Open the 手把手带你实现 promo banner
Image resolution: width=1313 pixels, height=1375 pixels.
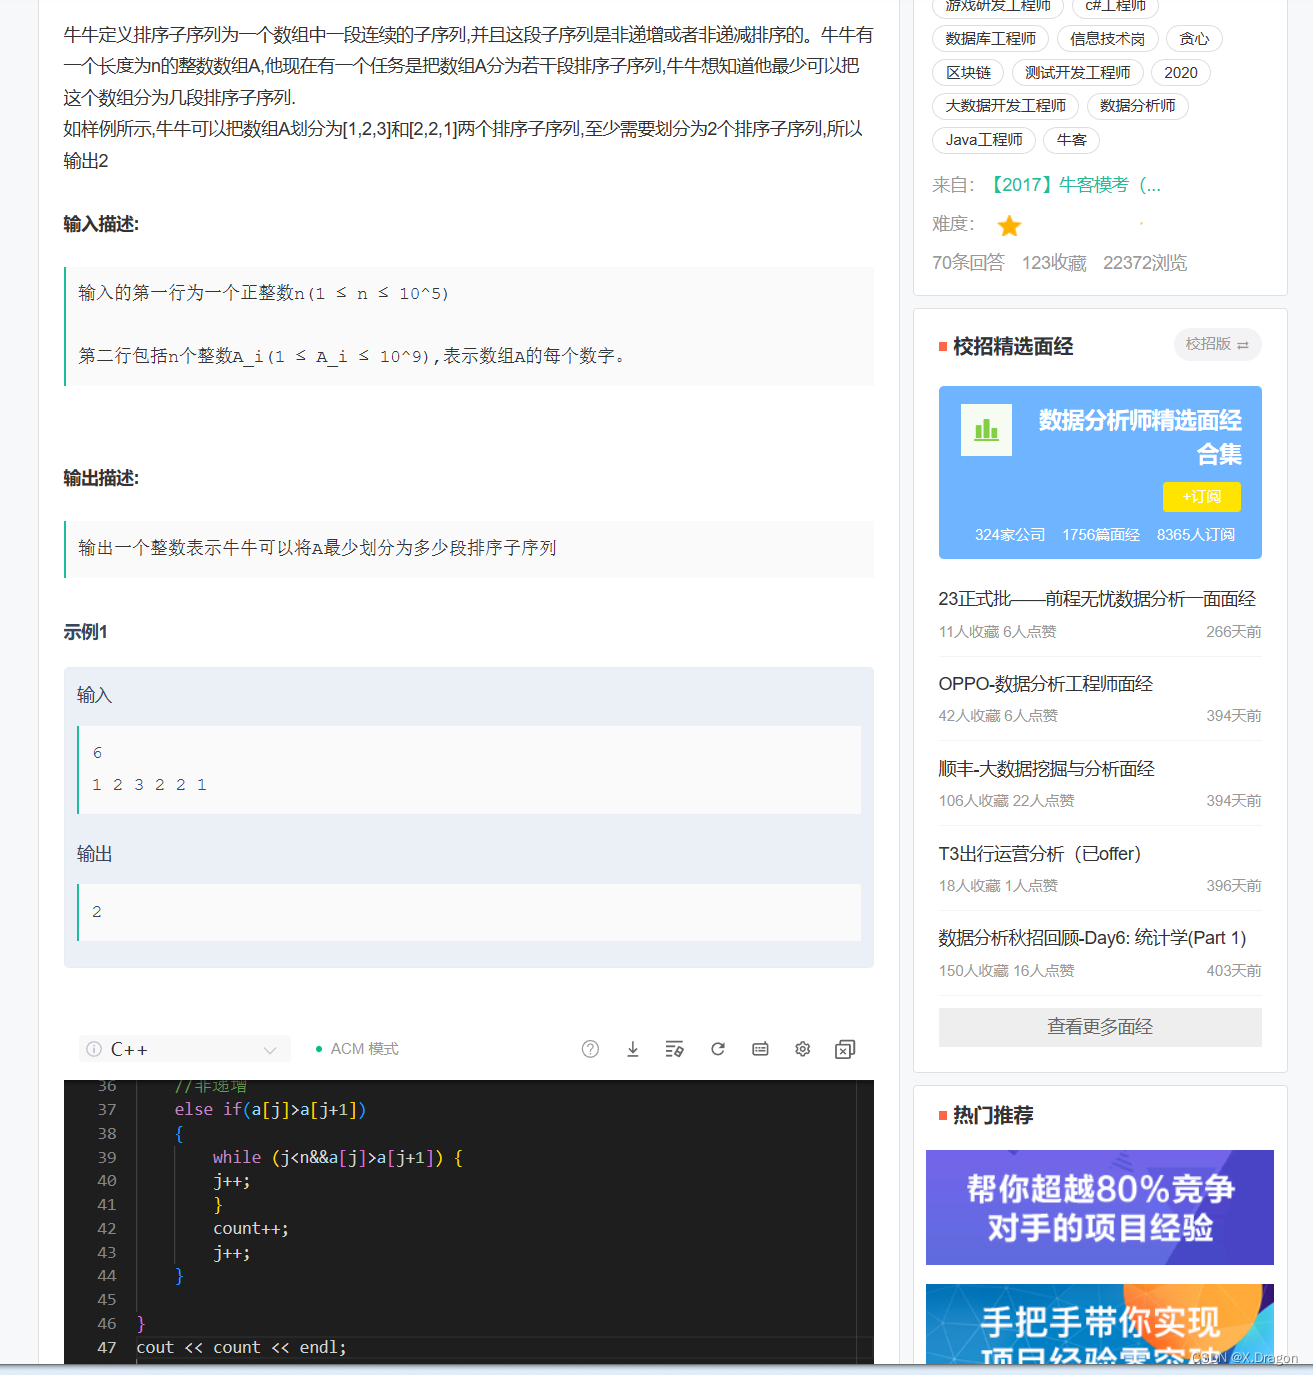coord(1100,1324)
